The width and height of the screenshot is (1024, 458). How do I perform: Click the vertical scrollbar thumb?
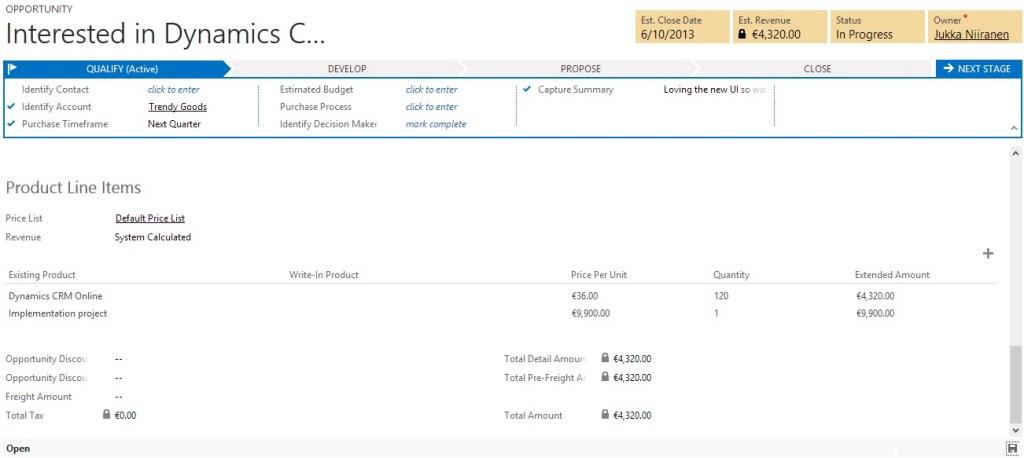pos(1015,385)
